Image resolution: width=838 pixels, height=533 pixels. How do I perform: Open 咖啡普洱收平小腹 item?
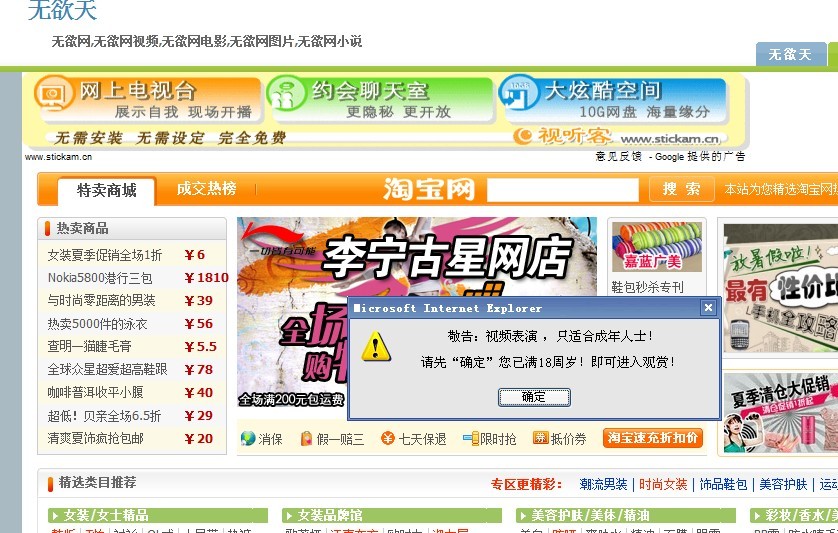click(x=95, y=392)
